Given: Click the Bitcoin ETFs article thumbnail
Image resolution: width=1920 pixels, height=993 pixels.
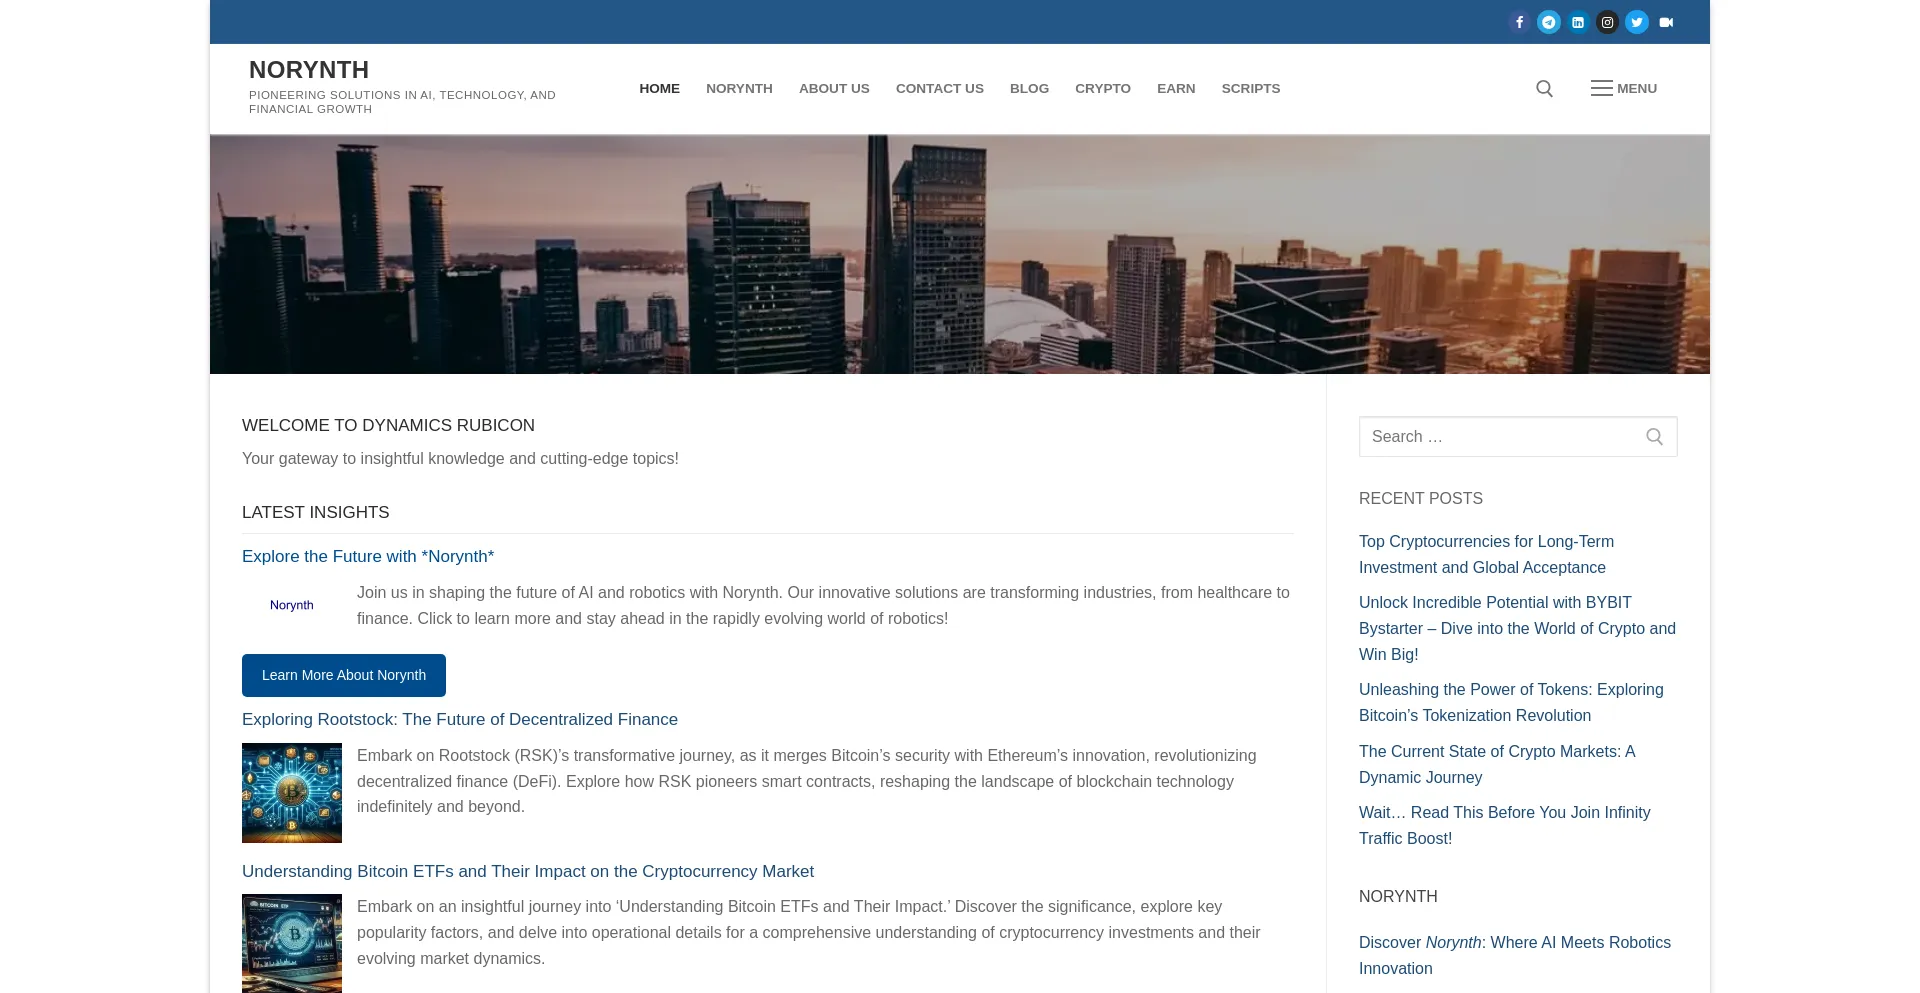Looking at the screenshot, I should click(292, 944).
